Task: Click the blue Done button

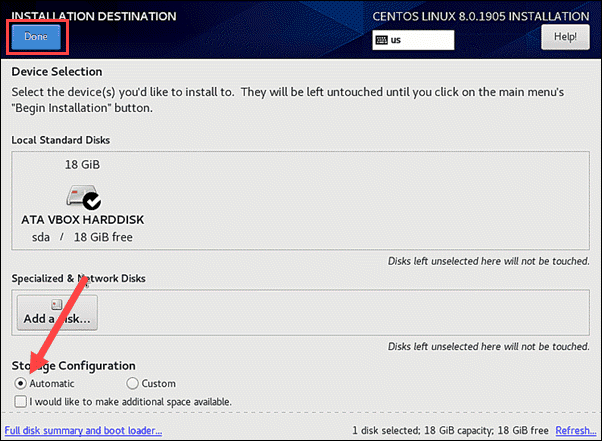Action: (36, 37)
